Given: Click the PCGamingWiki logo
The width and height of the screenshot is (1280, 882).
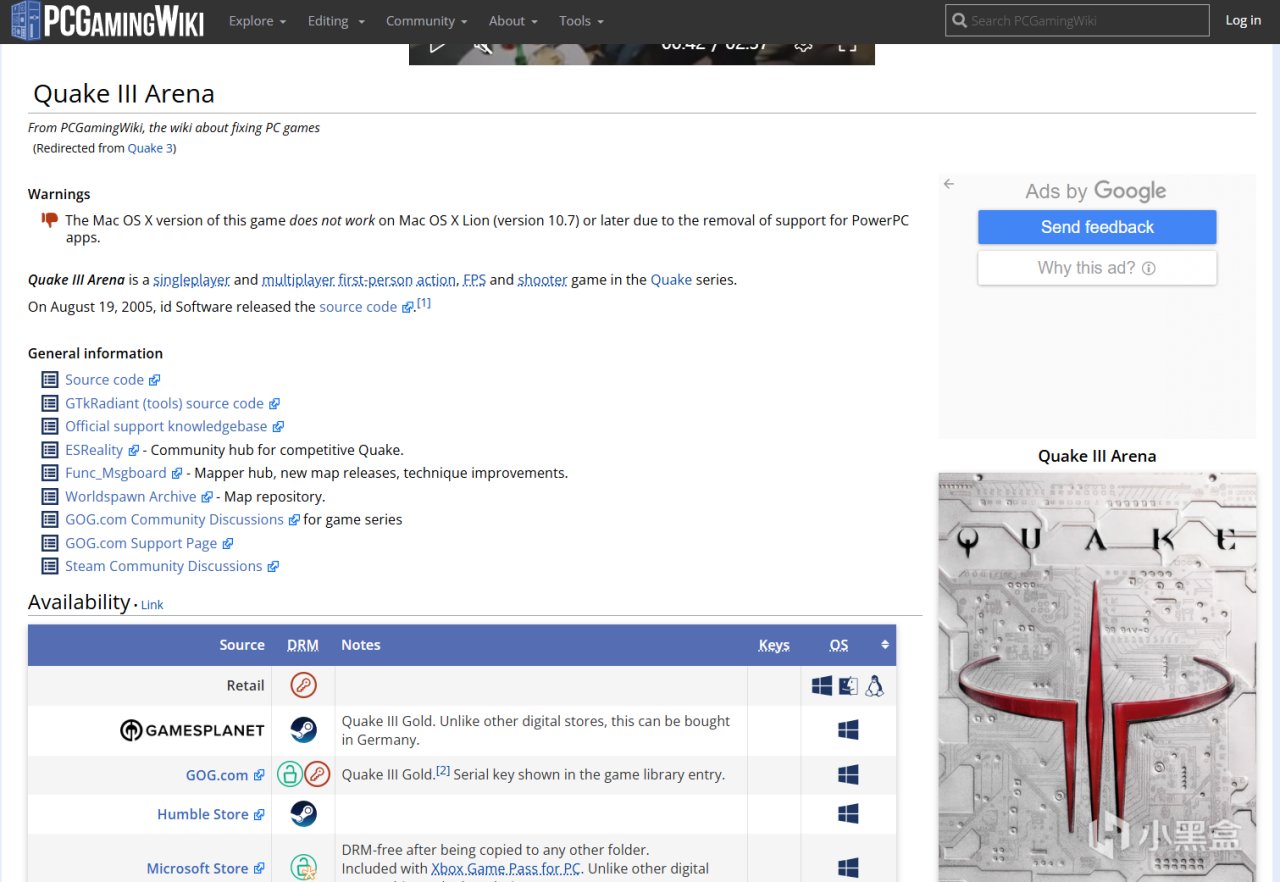Looking at the screenshot, I should point(106,20).
